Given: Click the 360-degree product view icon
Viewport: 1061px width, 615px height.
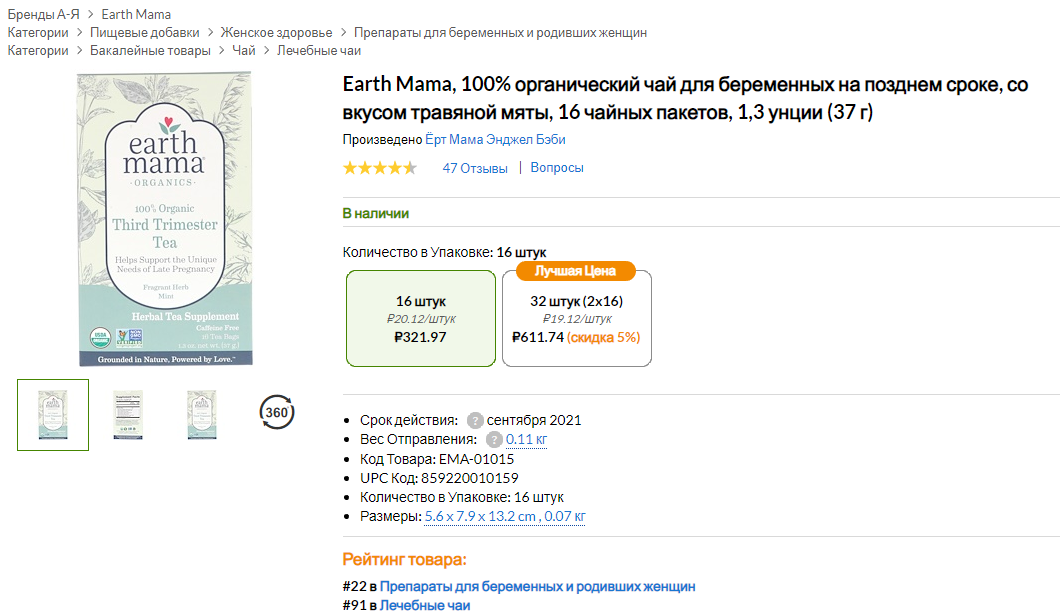Looking at the screenshot, I should click(277, 411).
